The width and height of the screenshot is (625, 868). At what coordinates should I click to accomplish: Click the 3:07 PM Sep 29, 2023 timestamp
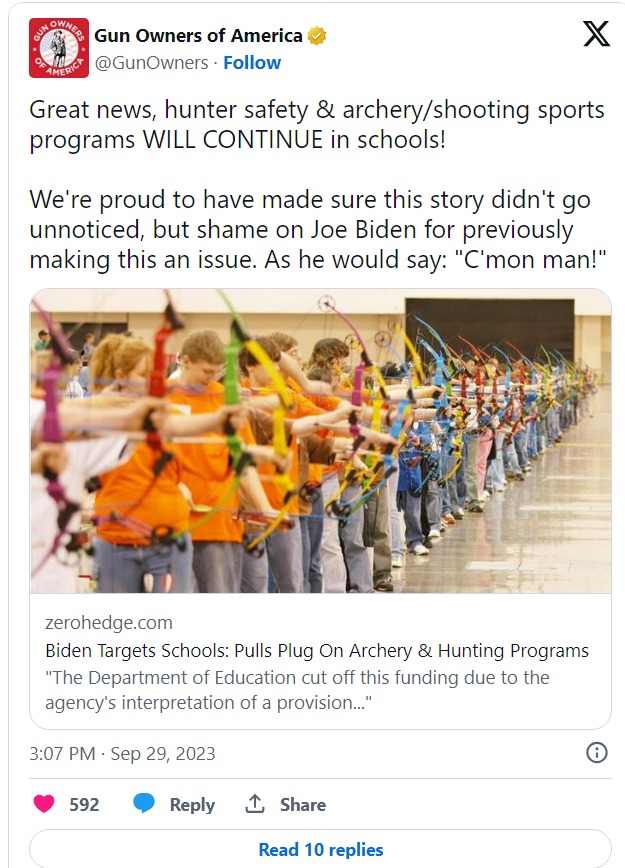point(122,753)
